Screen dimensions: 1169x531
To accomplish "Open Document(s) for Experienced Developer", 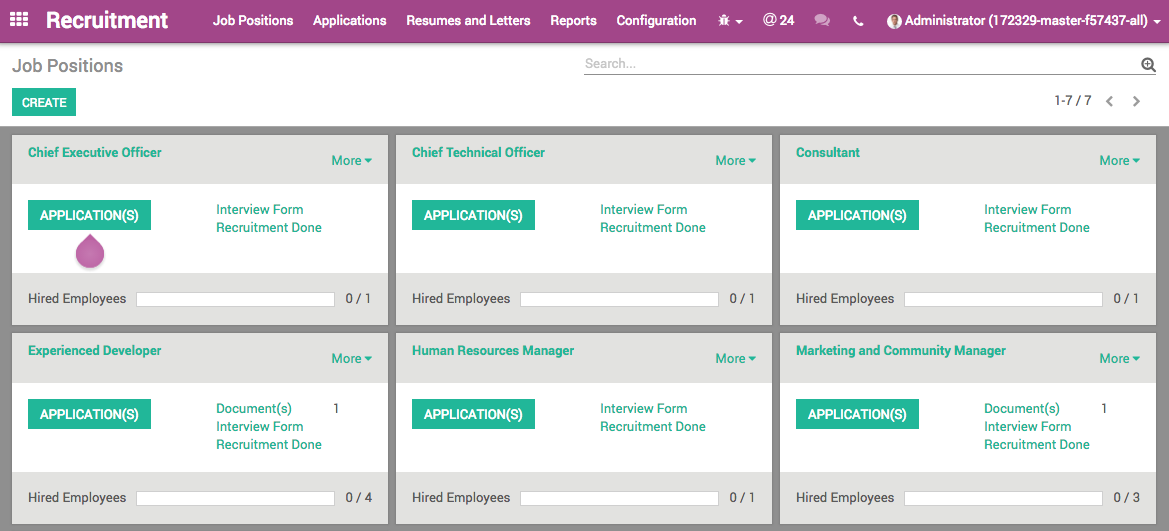I will [253, 409].
